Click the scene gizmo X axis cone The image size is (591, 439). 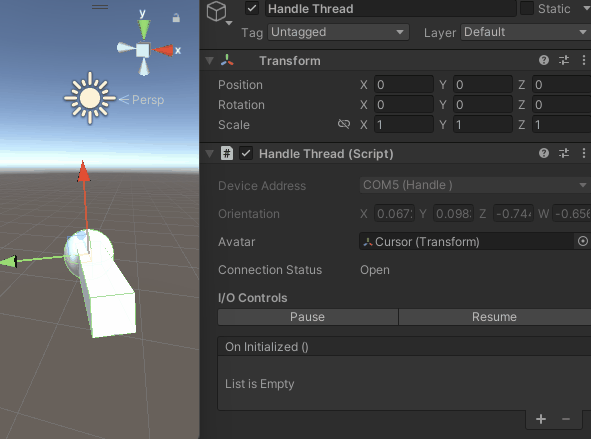coord(163,50)
